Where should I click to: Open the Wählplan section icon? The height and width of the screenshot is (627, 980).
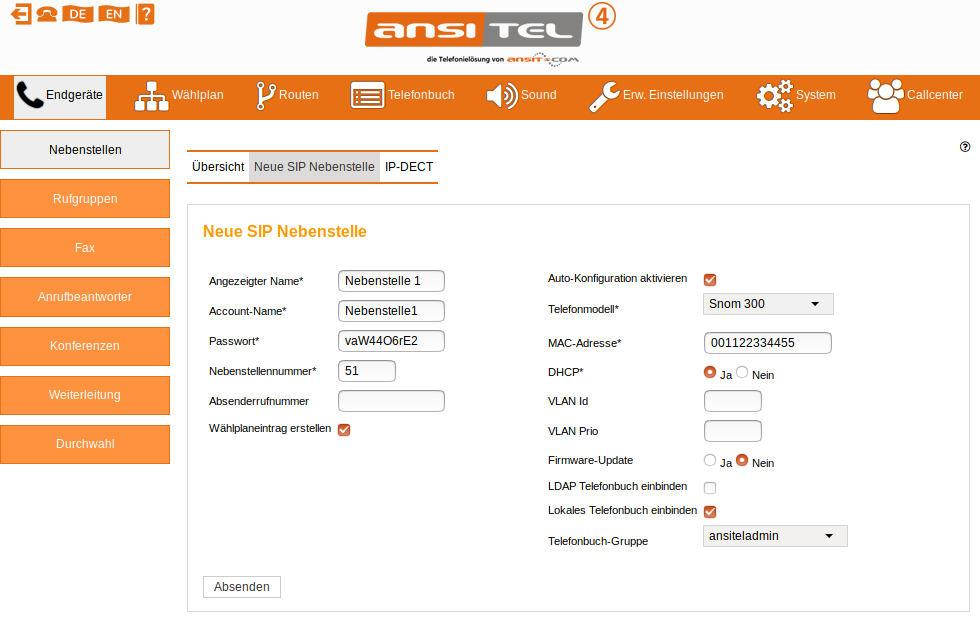click(150, 96)
